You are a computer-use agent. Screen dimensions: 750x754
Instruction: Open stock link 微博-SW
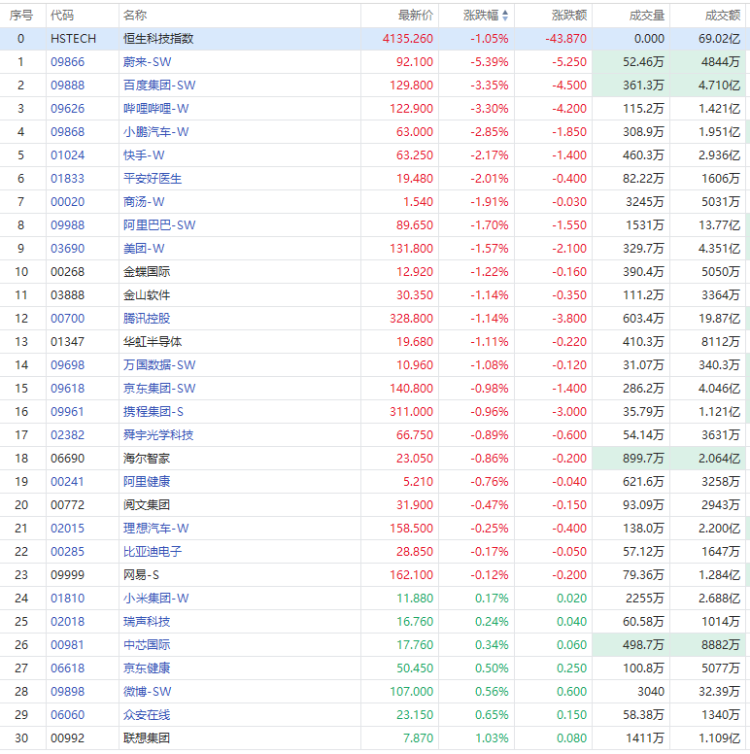point(147,691)
